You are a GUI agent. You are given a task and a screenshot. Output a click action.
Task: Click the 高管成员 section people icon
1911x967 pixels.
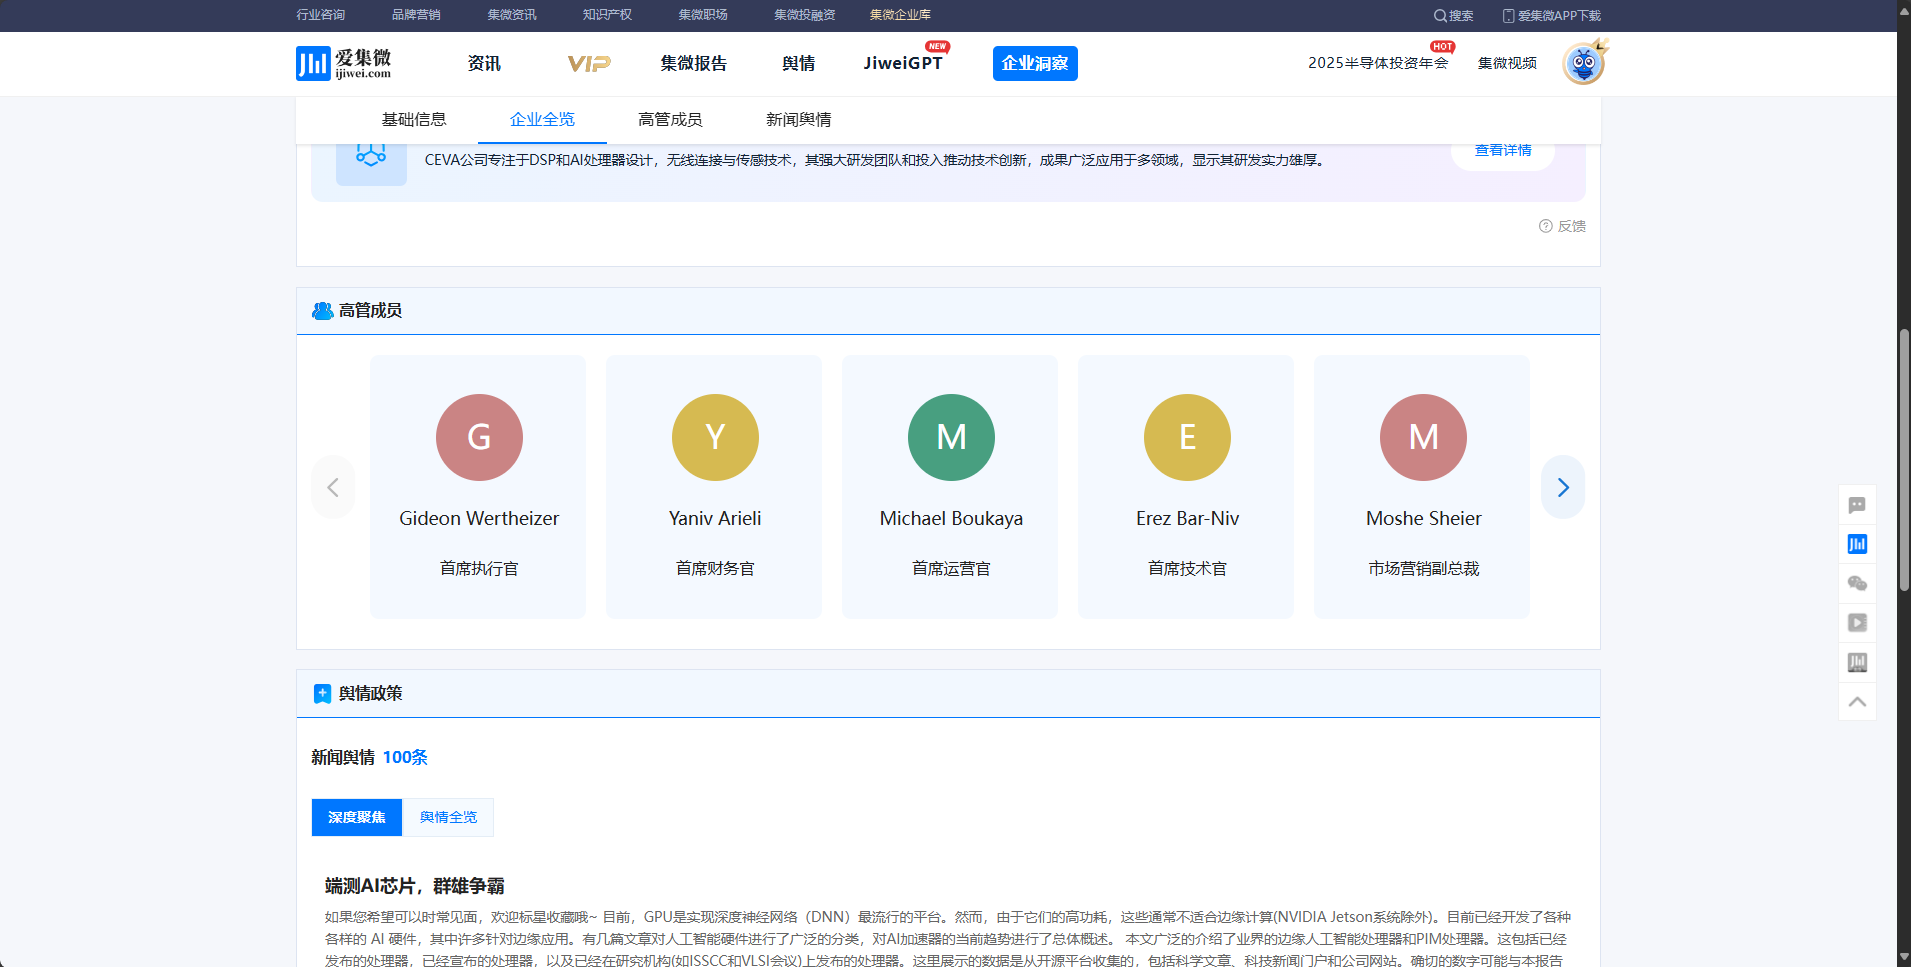pyautogui.click(x=322, y=311)
